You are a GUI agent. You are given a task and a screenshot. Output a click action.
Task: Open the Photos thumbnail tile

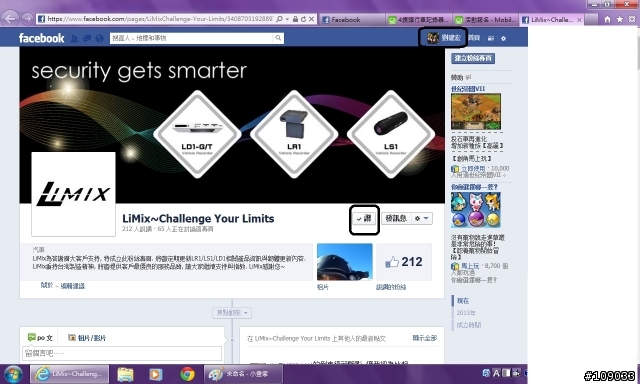click(x=345, y=262)
